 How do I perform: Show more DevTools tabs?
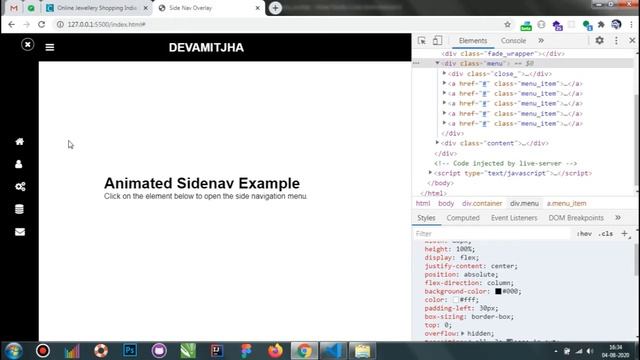click(x=541, y=41)
